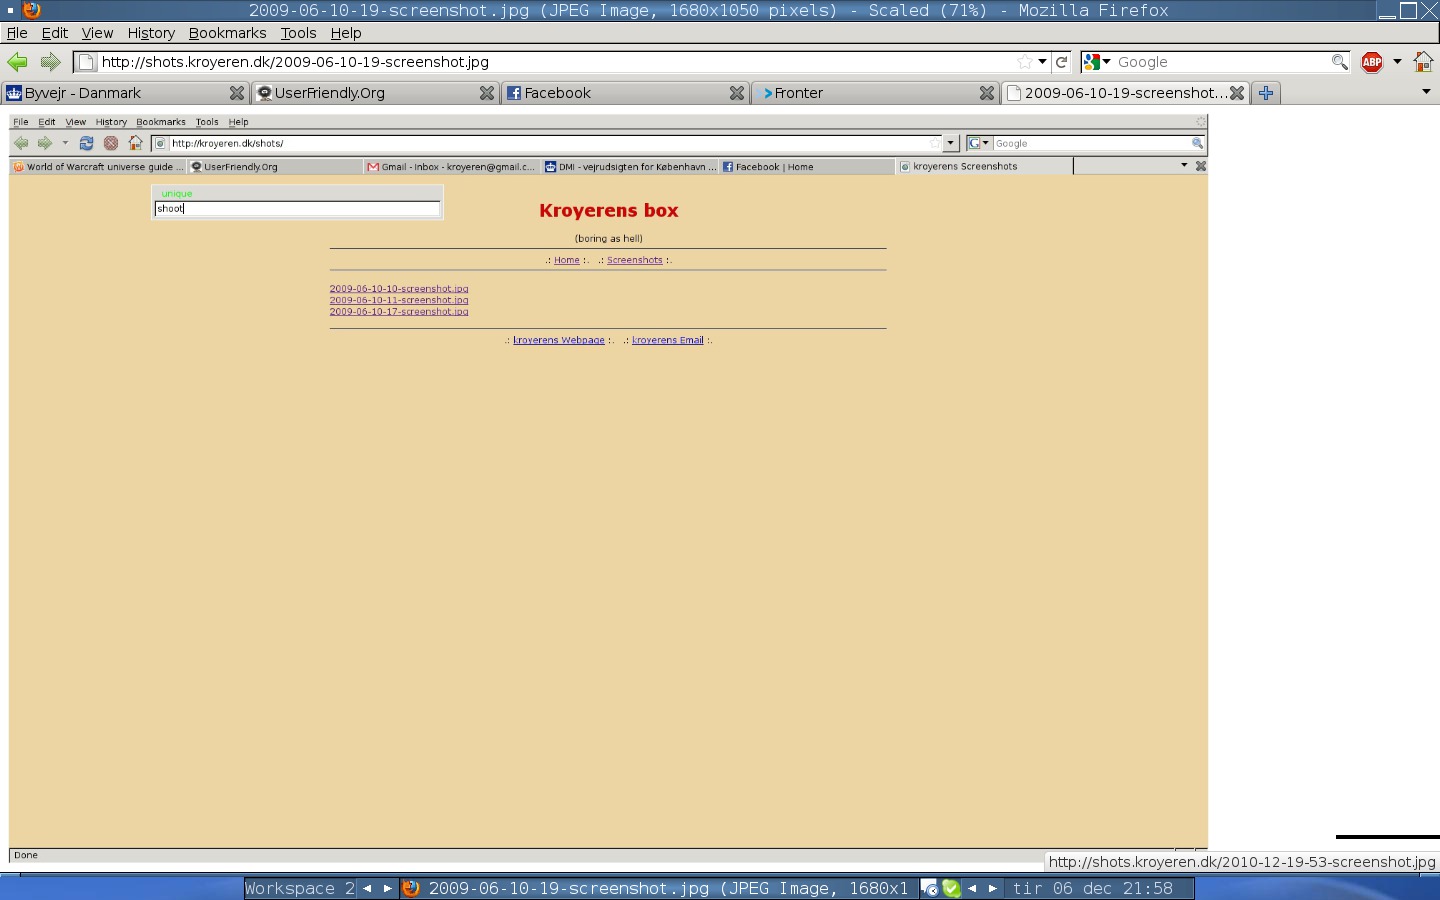Click the Forward navigation arrow
Image resolution: width=1440 pixels, height=900 pixels.
click(50, 62)
